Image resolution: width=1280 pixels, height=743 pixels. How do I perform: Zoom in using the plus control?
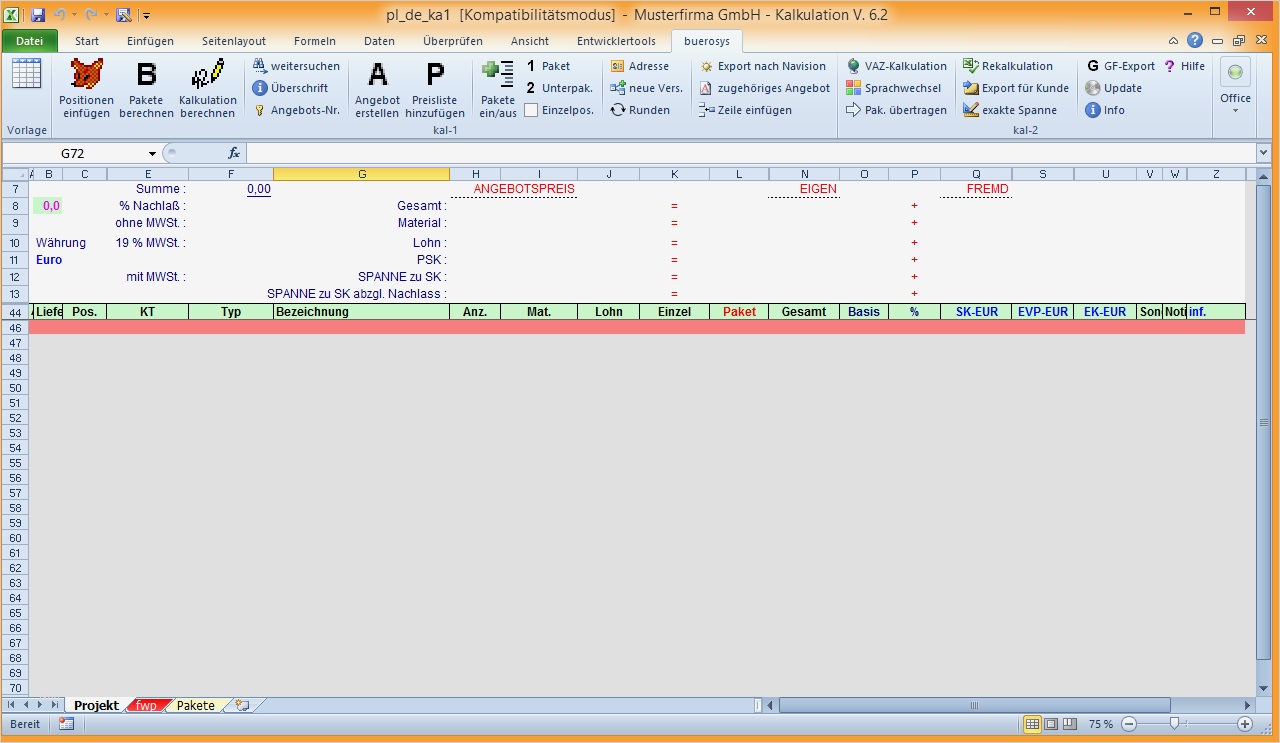coord(1245,724)
